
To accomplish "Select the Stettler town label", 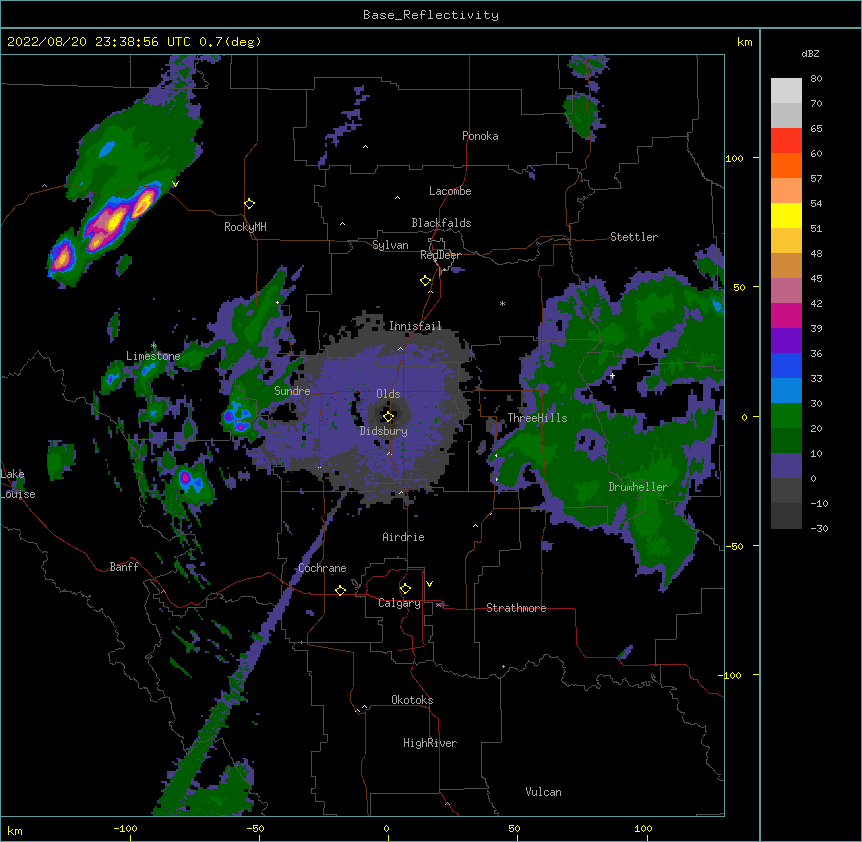I will coord(634,237).
